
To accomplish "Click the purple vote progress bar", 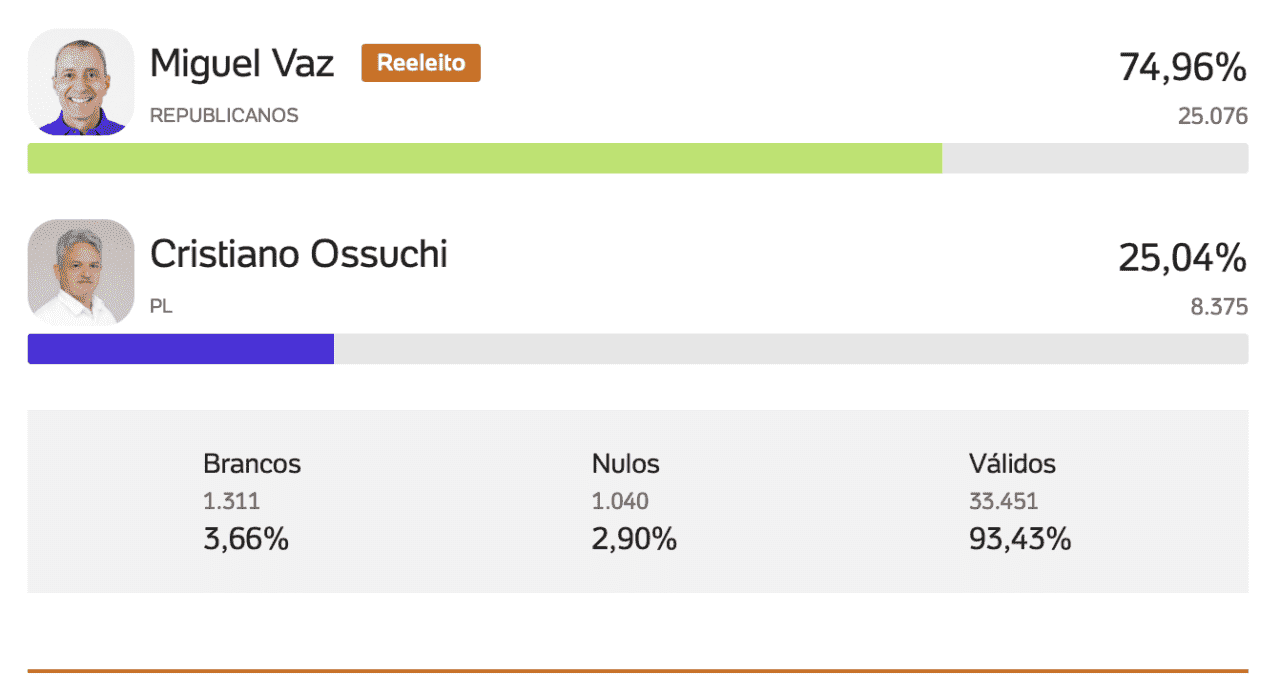I will [x=181, y=349].
